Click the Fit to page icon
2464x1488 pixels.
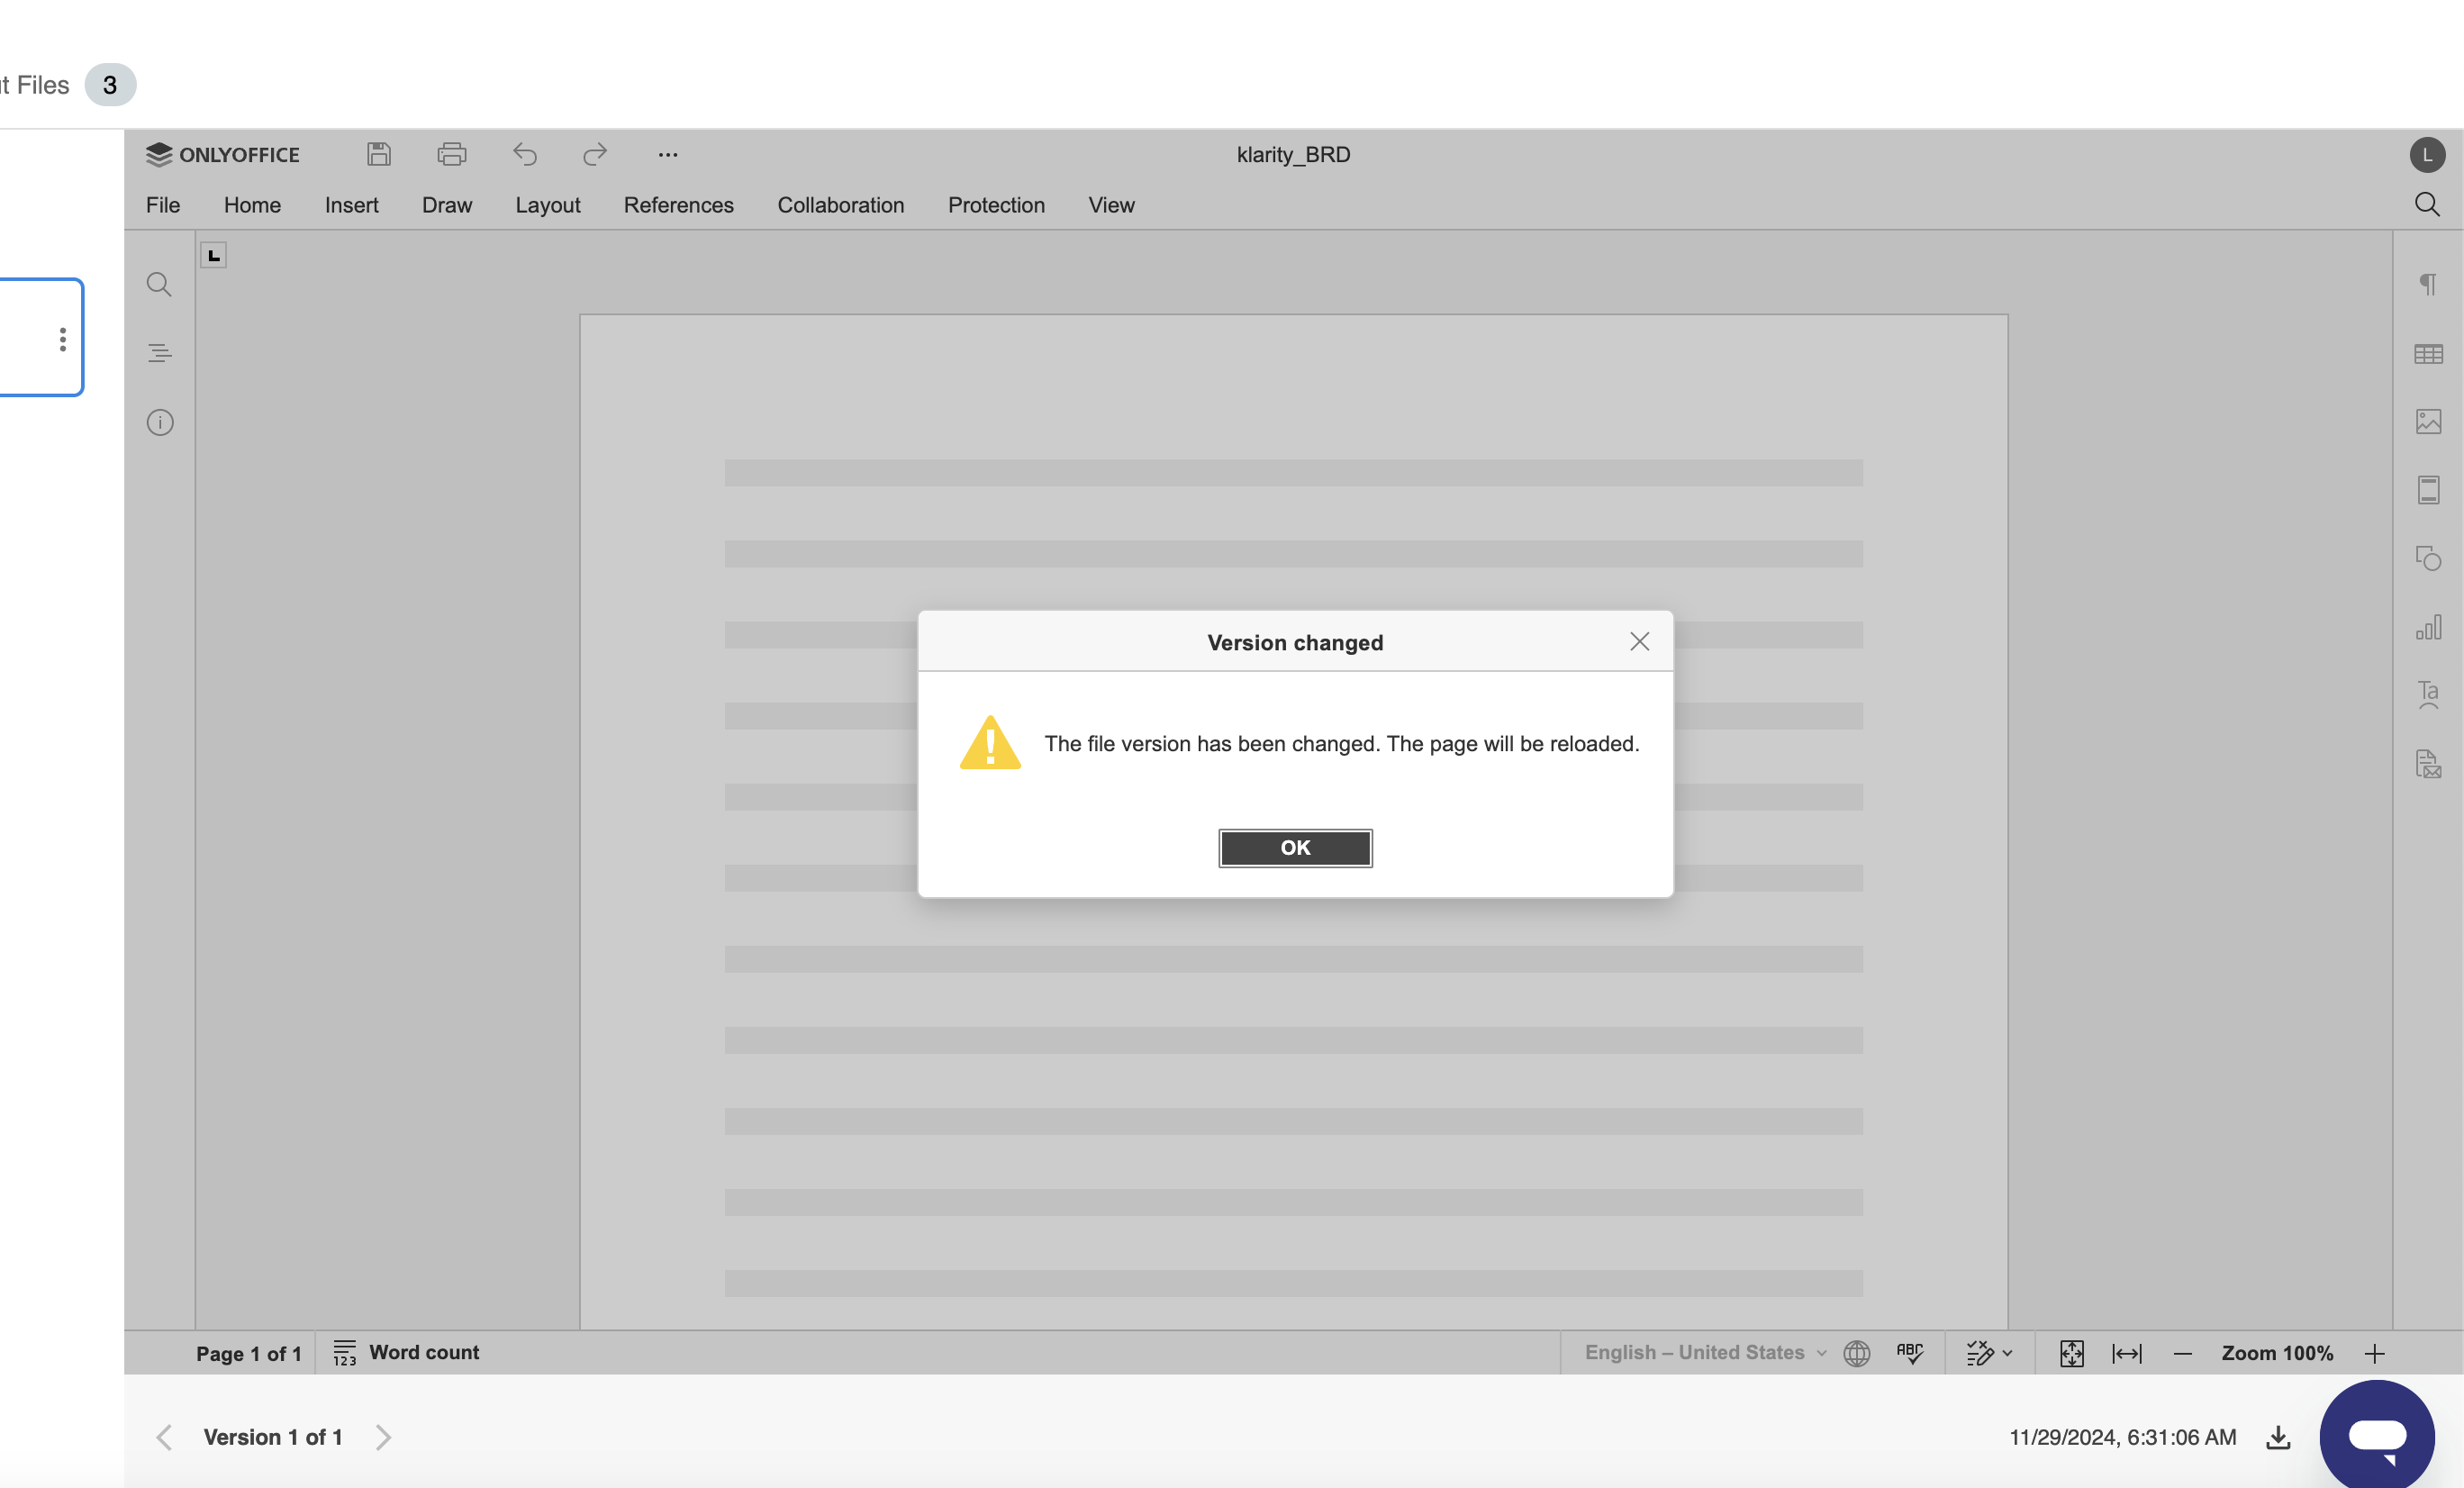[x=2072, y=1353]
